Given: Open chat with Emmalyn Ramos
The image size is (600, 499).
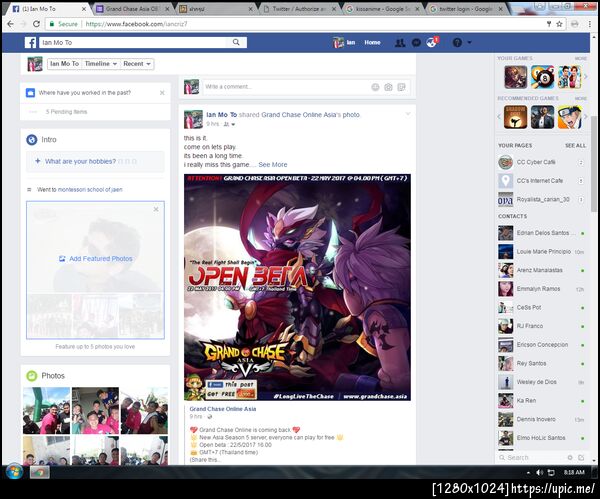Looking at the screenshot, I should (x=541, y=289).
